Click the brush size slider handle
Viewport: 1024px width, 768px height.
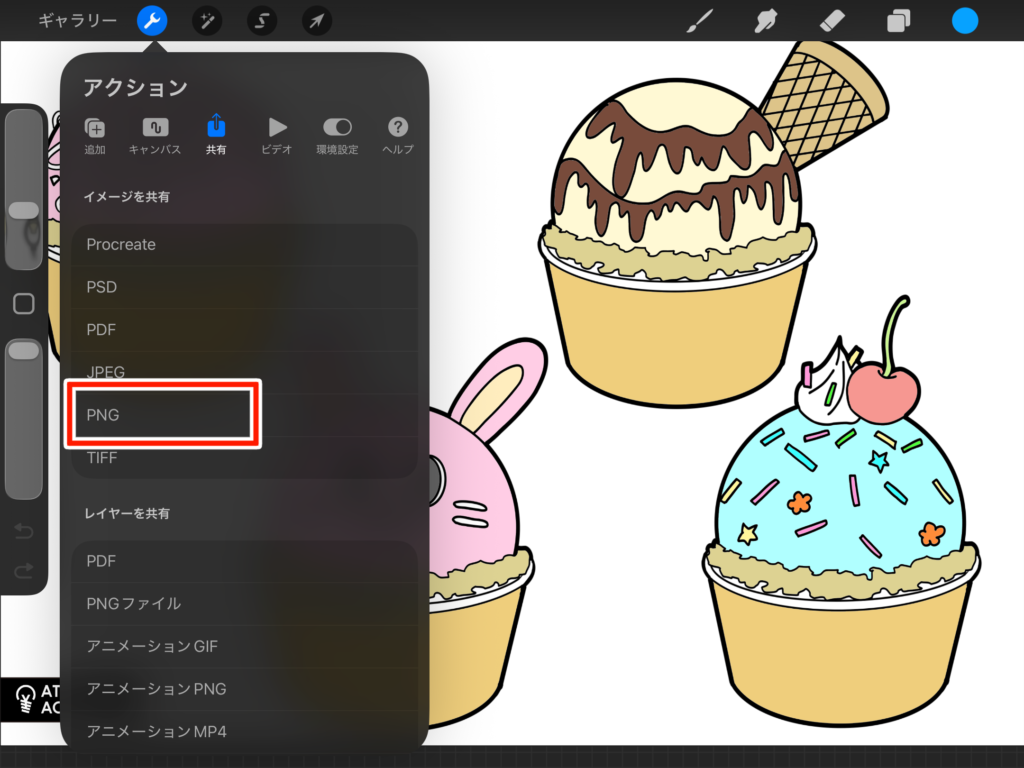(23, 210)
